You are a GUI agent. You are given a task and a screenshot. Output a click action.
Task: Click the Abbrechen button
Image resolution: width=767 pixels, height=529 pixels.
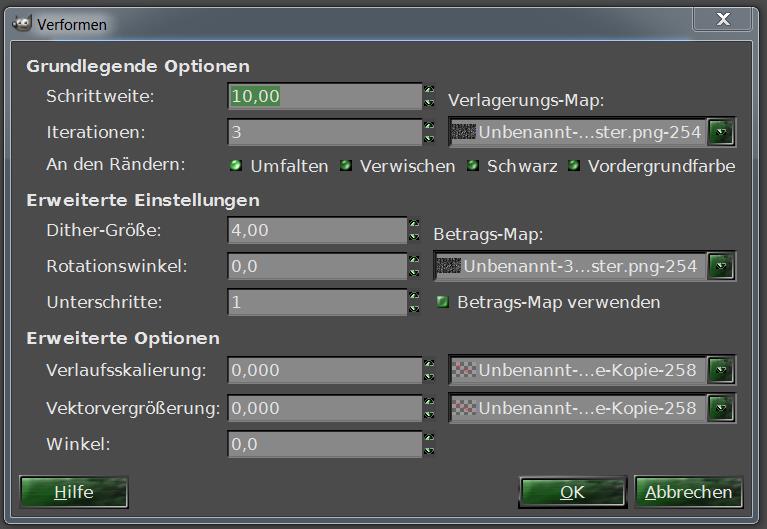pyautogui.click(x=688, y=492)
